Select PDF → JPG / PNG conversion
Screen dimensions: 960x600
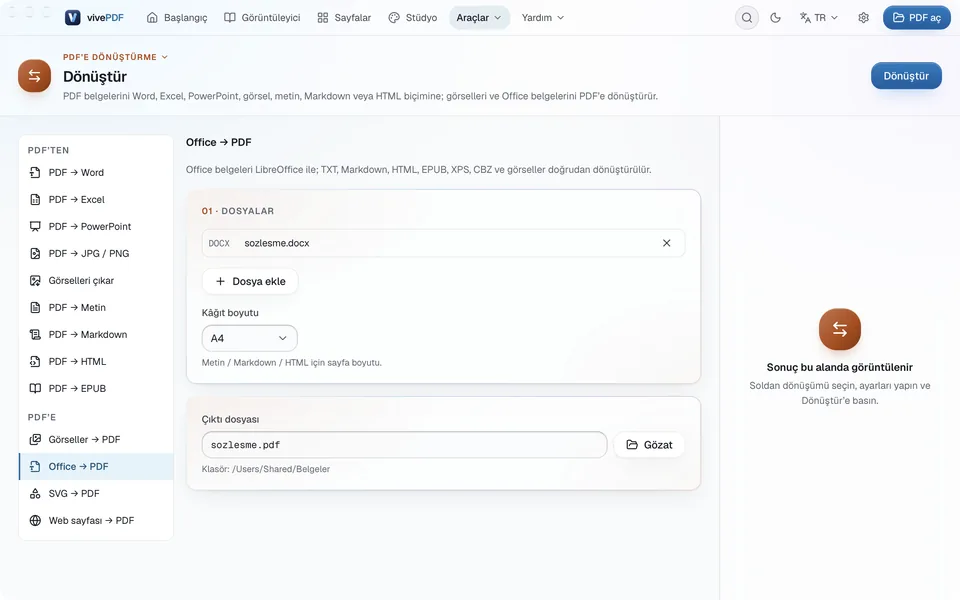[96, 253]
